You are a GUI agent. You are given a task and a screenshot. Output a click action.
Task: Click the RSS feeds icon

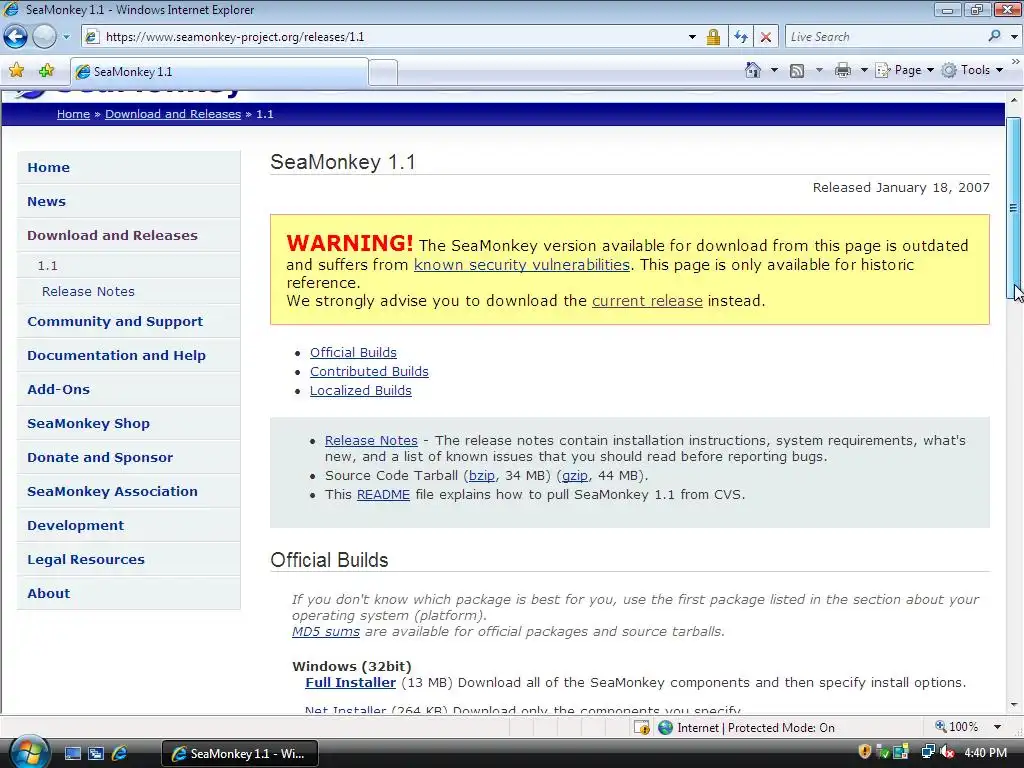tap(797, 71)
